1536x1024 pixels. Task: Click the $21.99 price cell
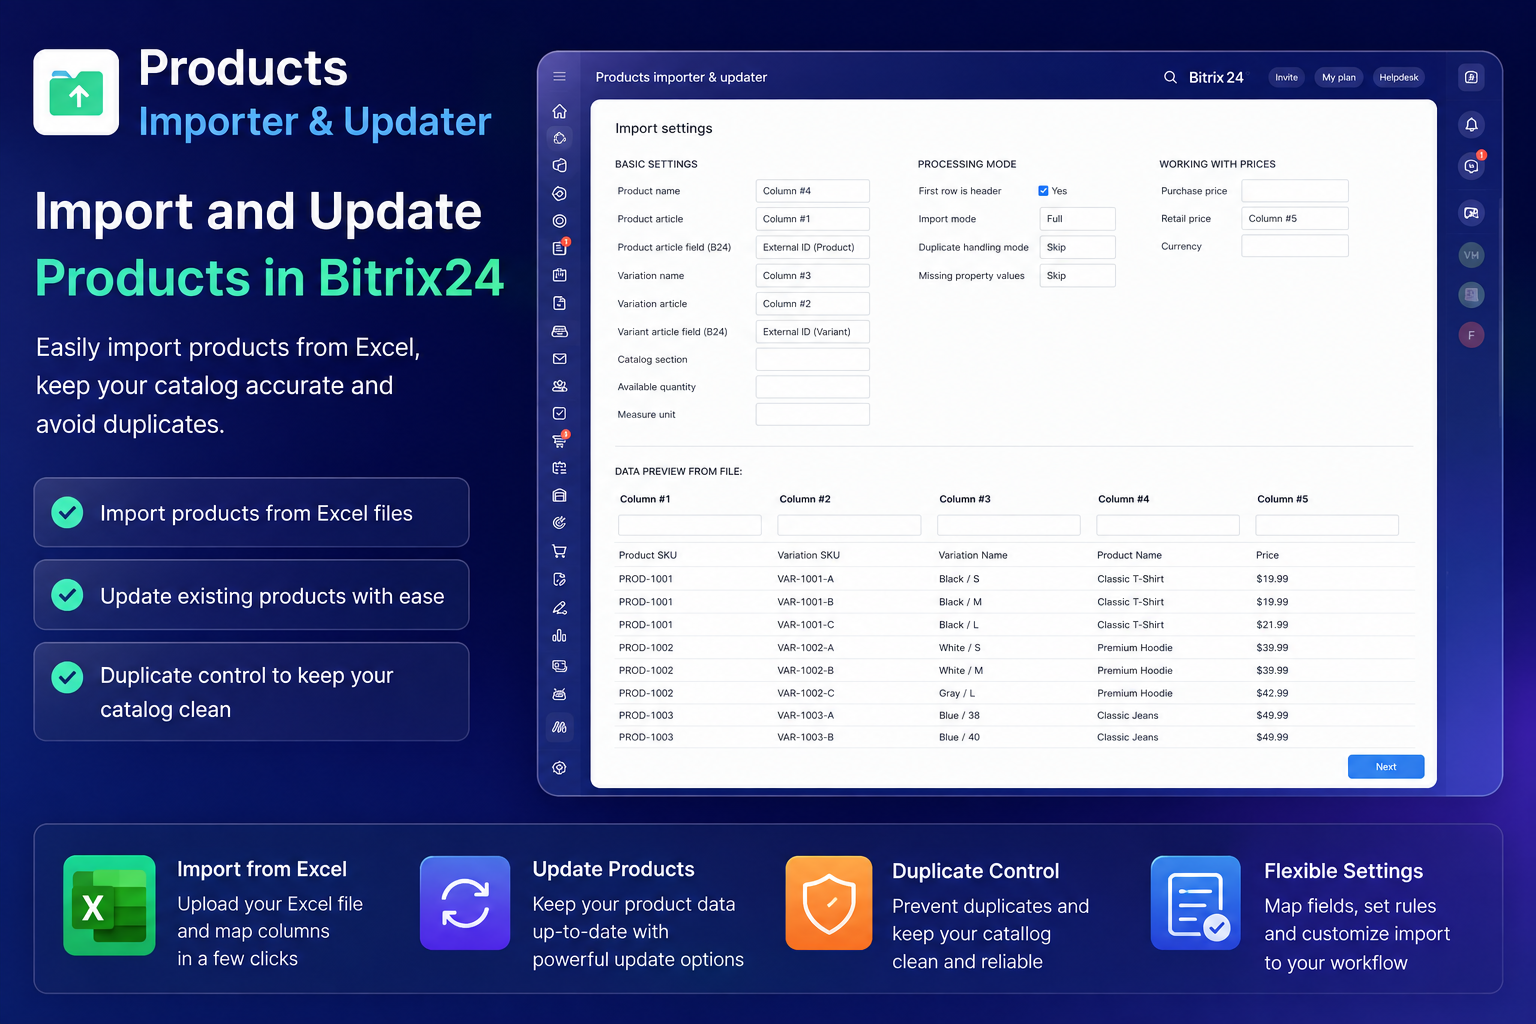pos(1272,625)
